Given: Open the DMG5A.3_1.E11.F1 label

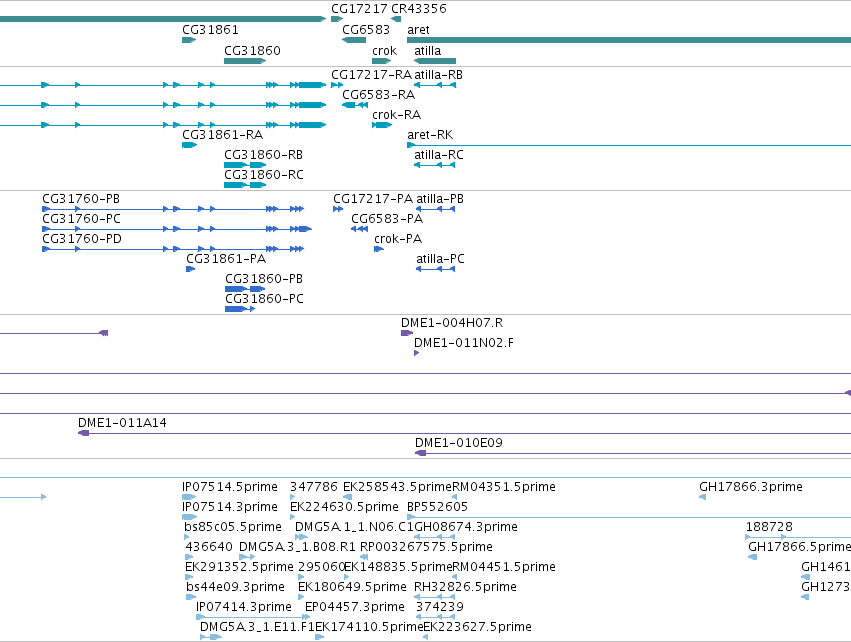Looking at the screenshot, I should (257, 627).
